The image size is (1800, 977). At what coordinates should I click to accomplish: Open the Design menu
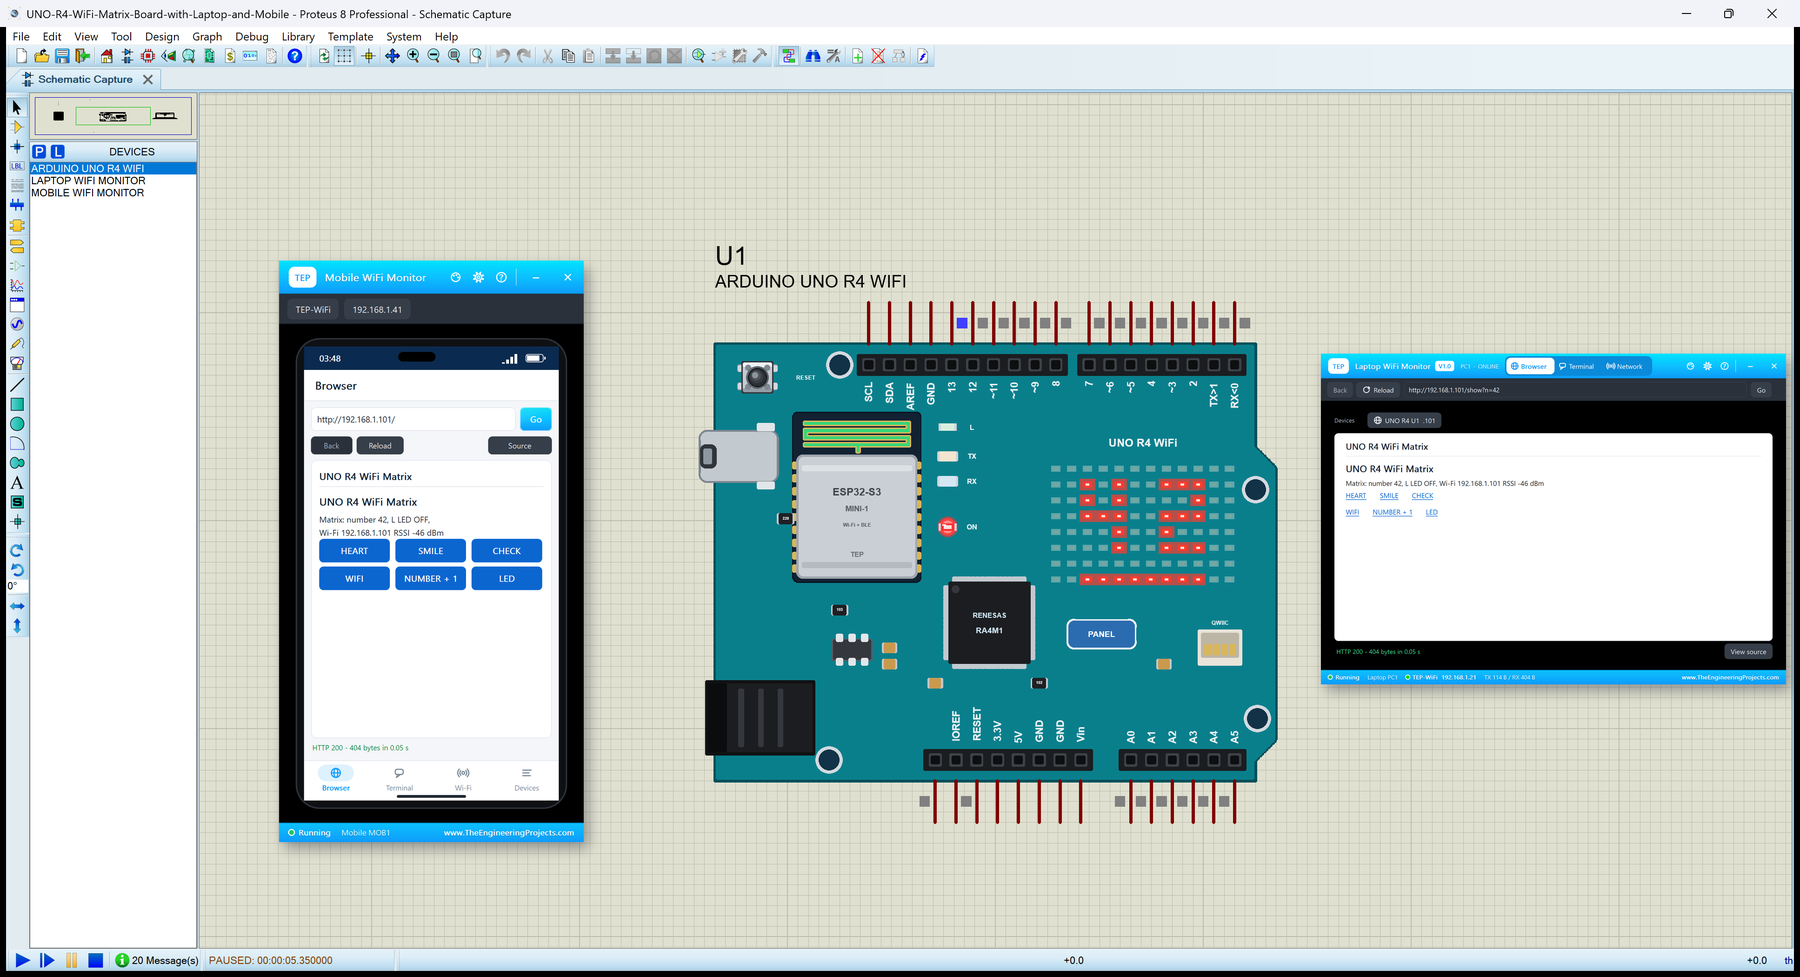point(162,36)
